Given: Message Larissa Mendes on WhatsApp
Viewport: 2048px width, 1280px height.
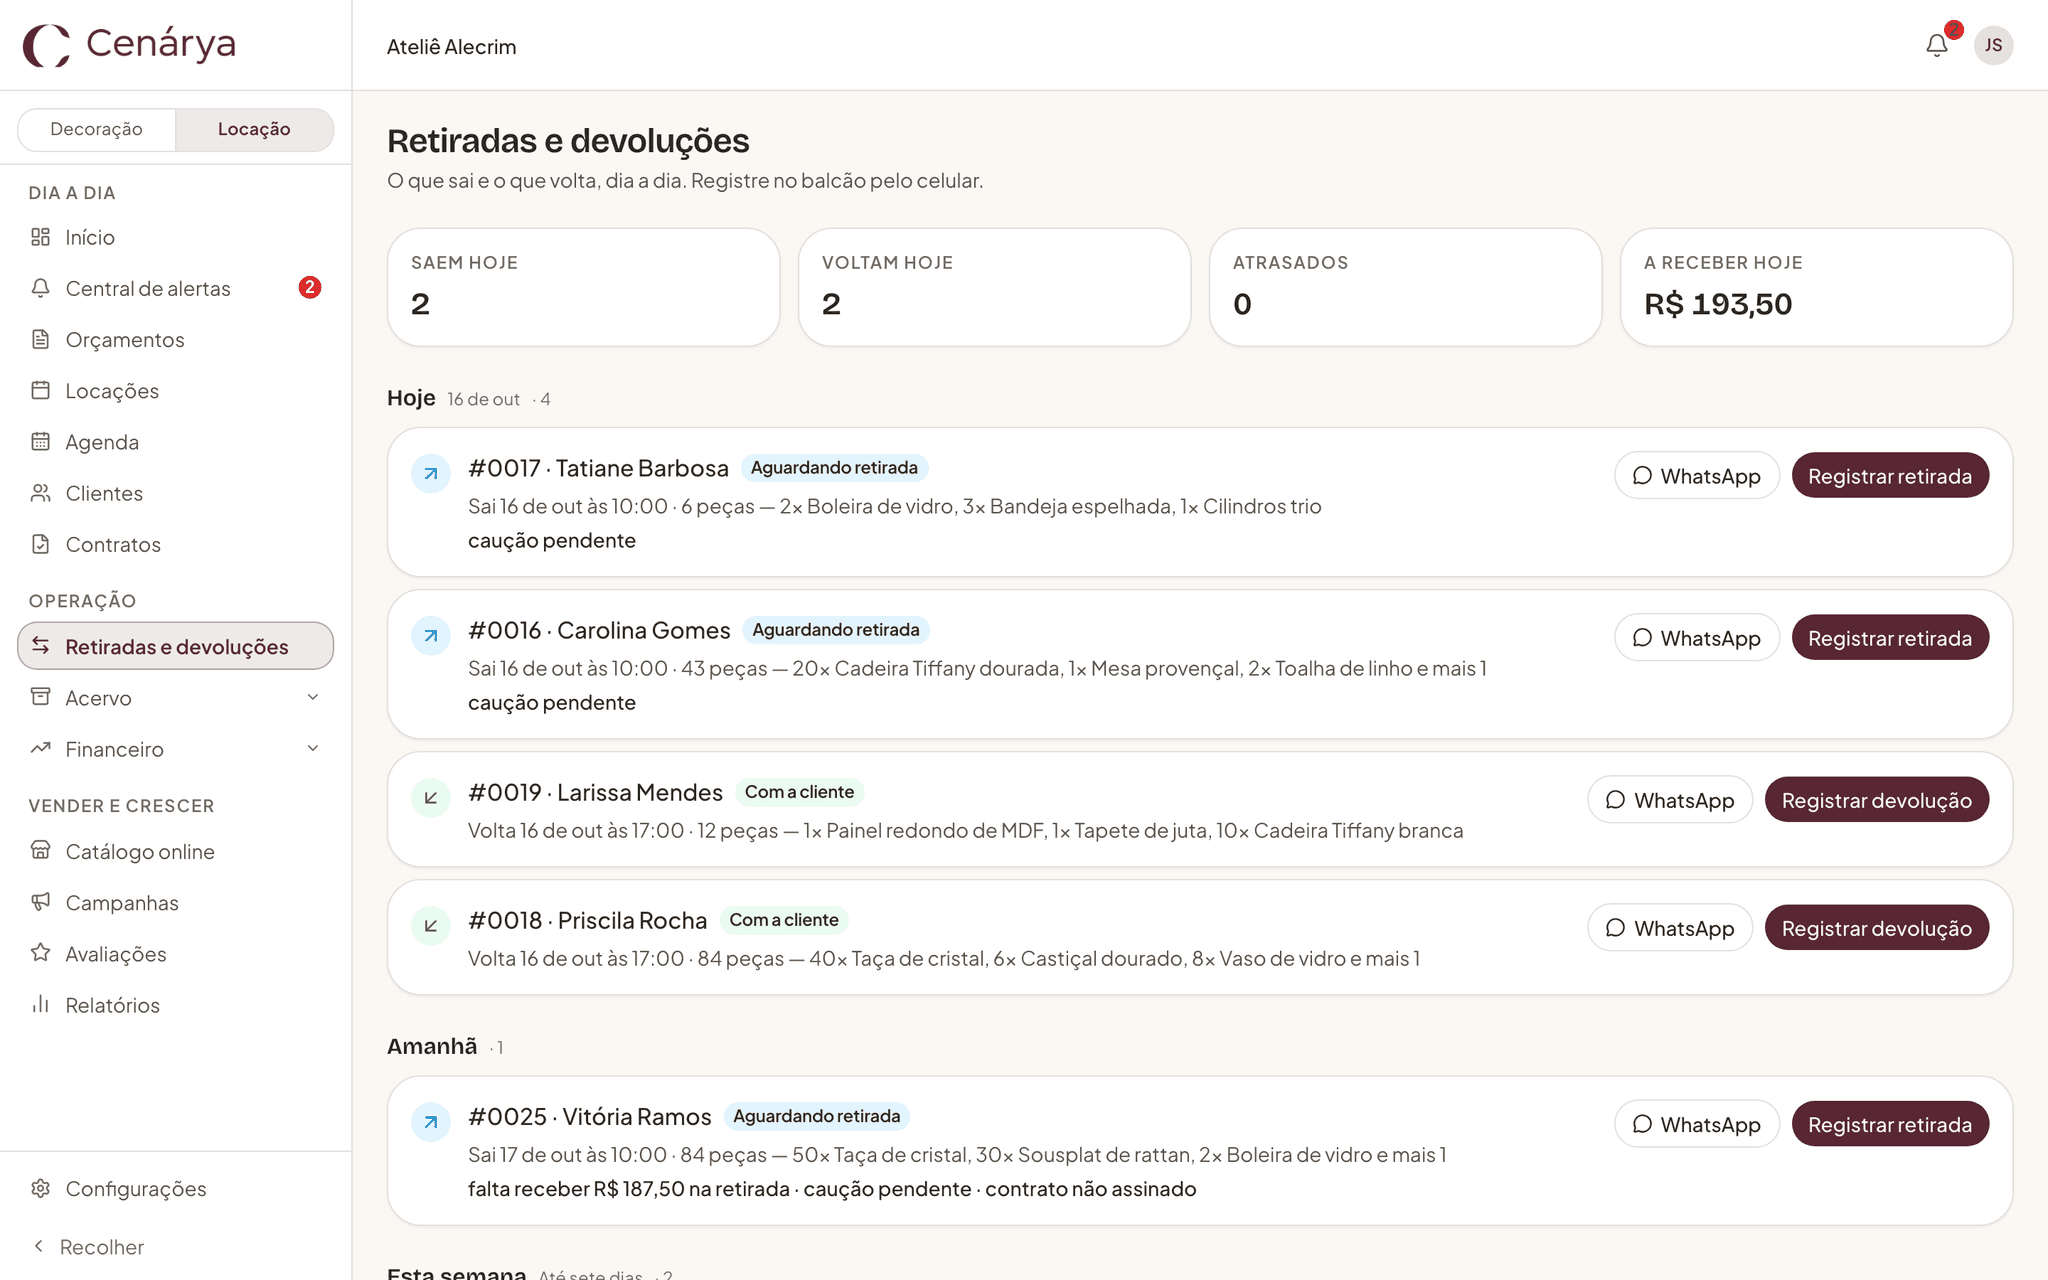Looking at the screenshot, I should [1670, 800].
